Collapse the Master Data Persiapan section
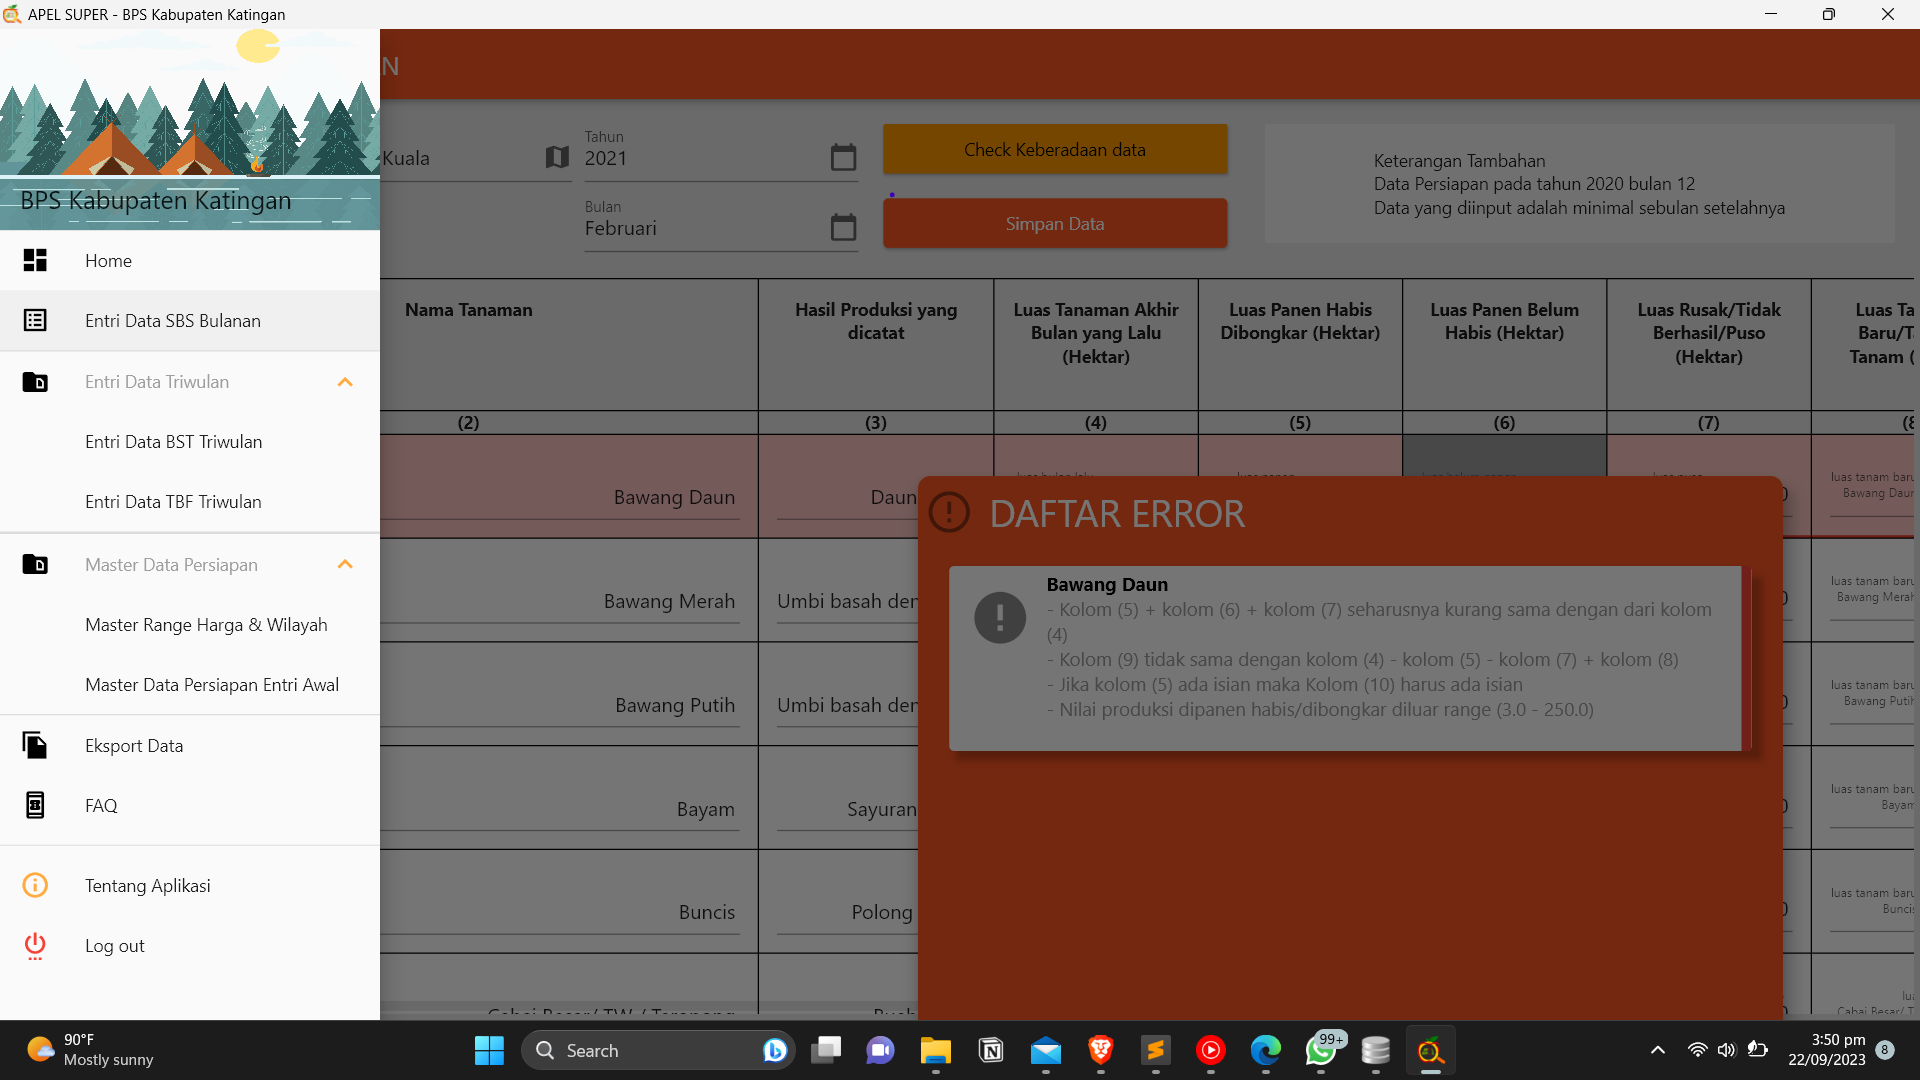This screenshot has width=1920, height=1080. coord(345,565)
